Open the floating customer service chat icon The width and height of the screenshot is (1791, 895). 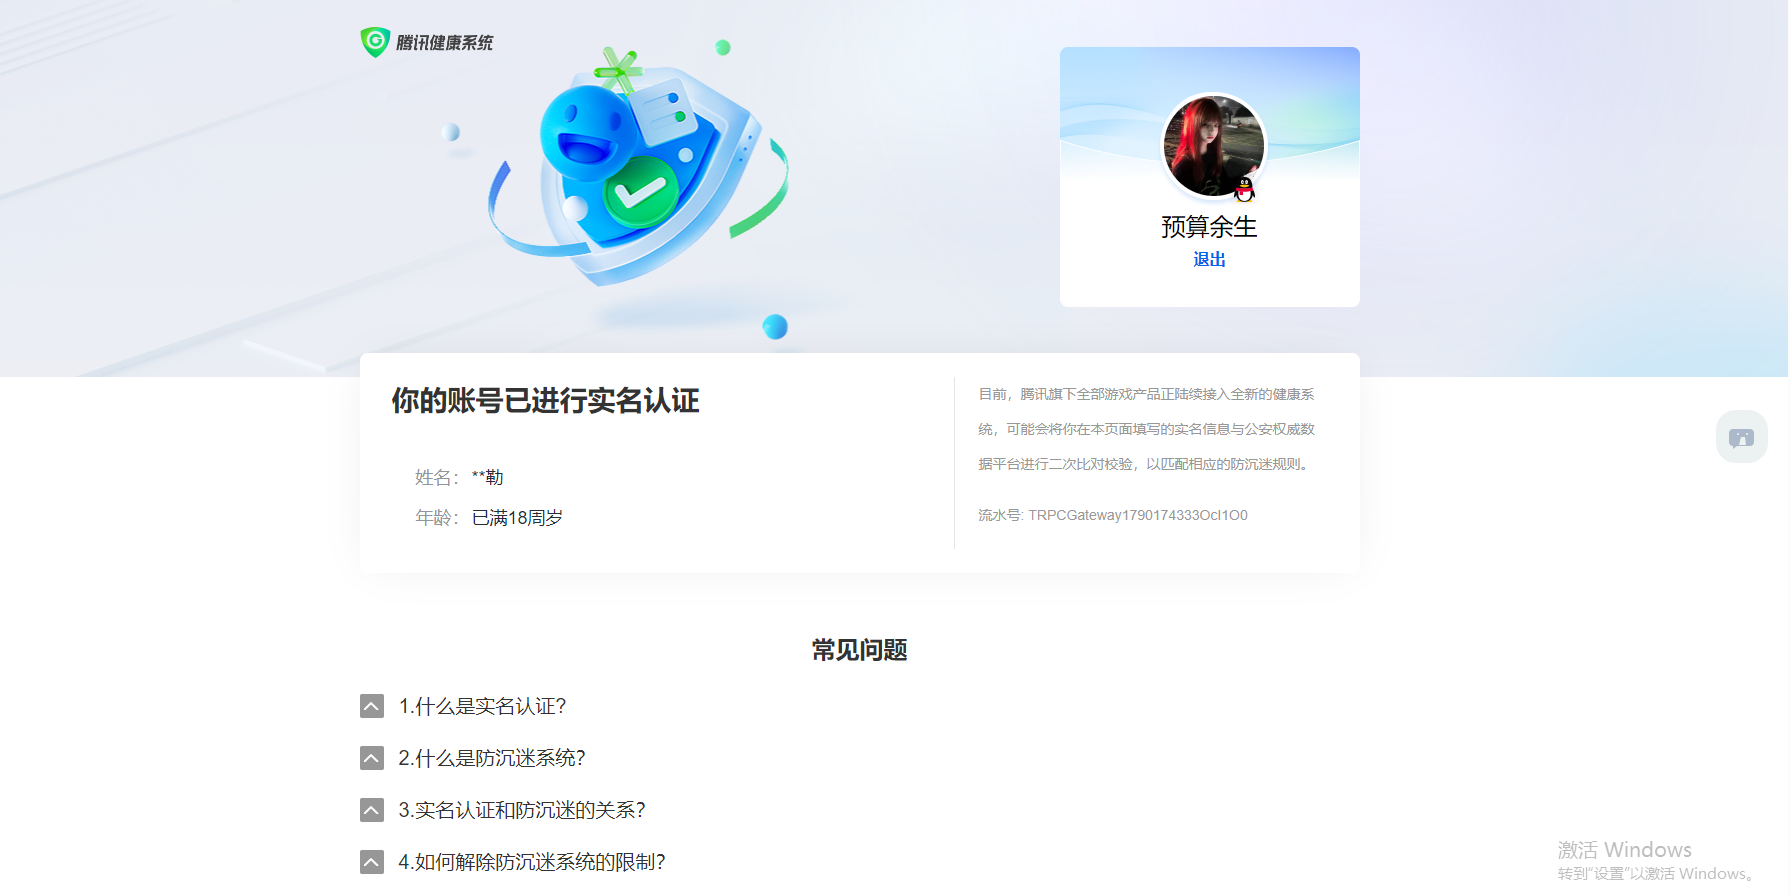click(x=1741, y=437)
